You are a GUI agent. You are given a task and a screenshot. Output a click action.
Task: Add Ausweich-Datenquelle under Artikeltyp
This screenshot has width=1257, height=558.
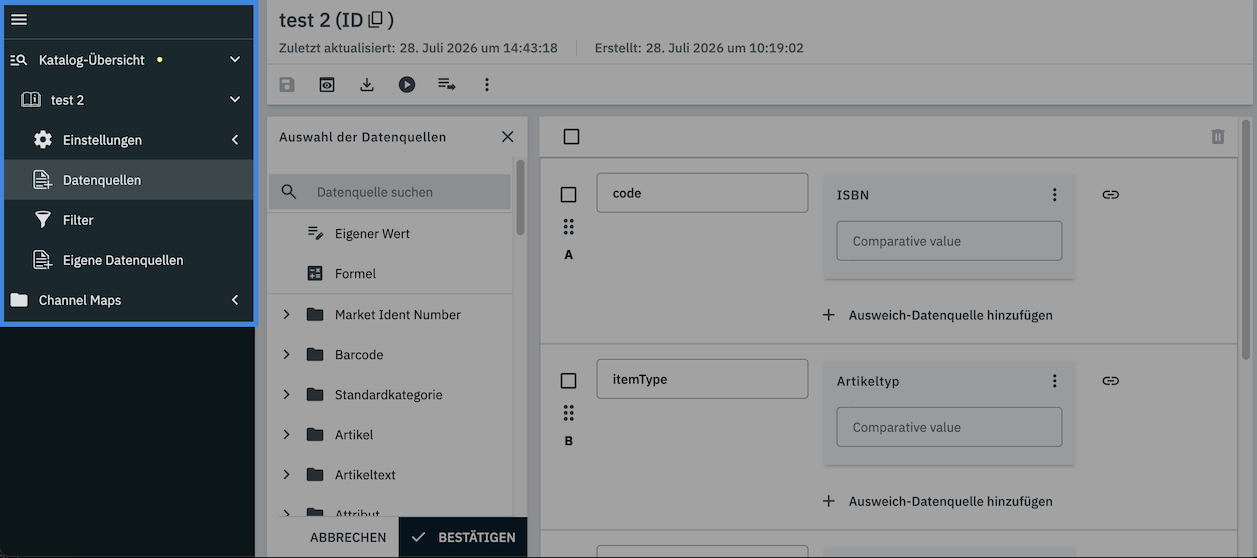pos(937,501)
